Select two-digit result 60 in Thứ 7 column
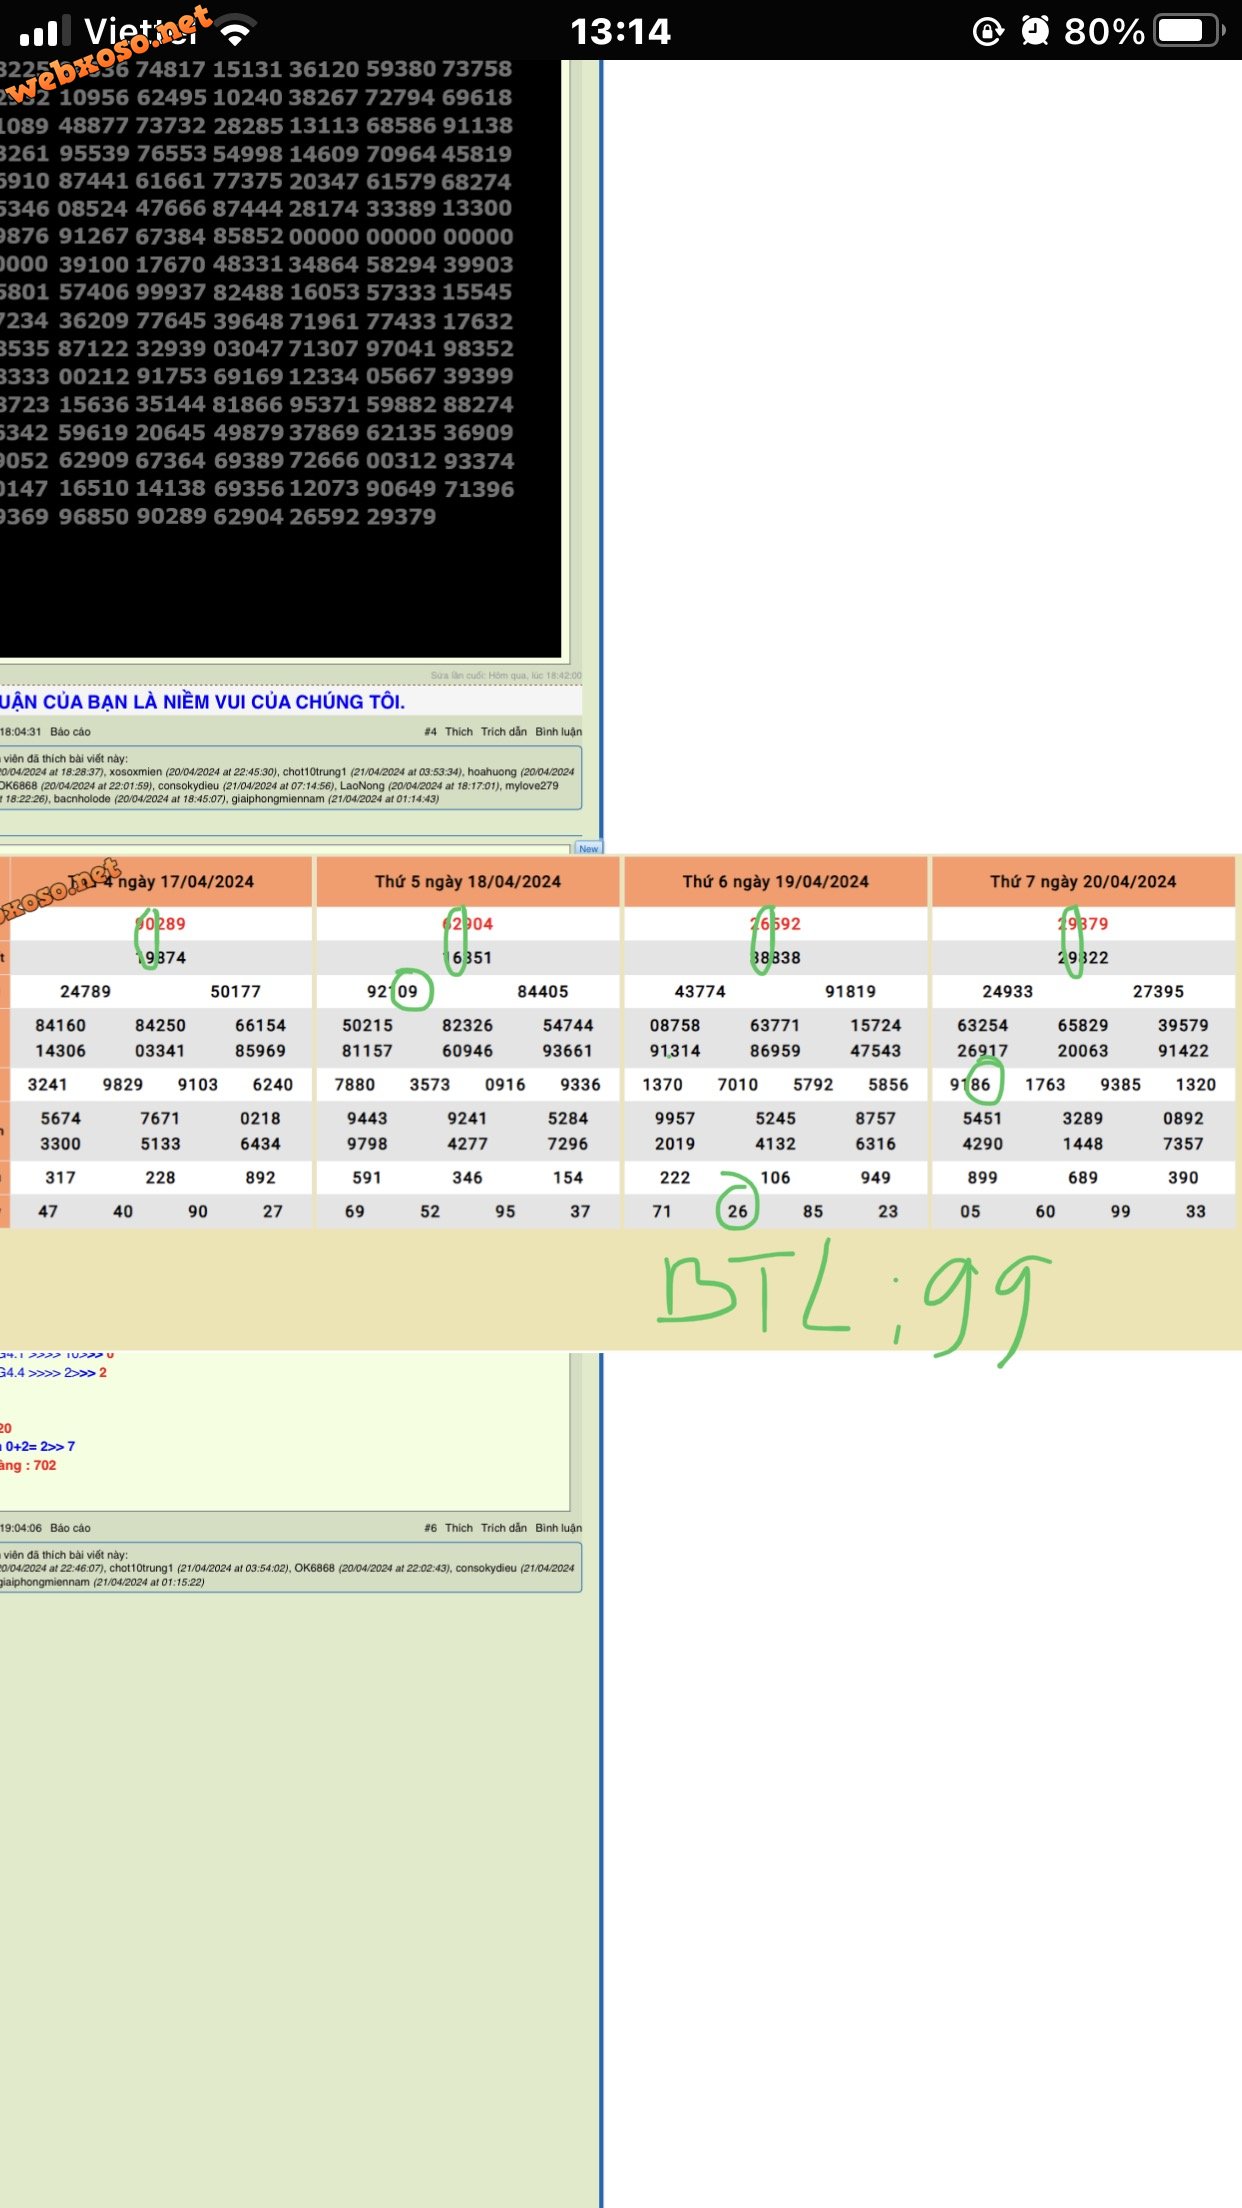The width and height of the screenshot is (1242, 2208). click(x=1045, y=1212)
